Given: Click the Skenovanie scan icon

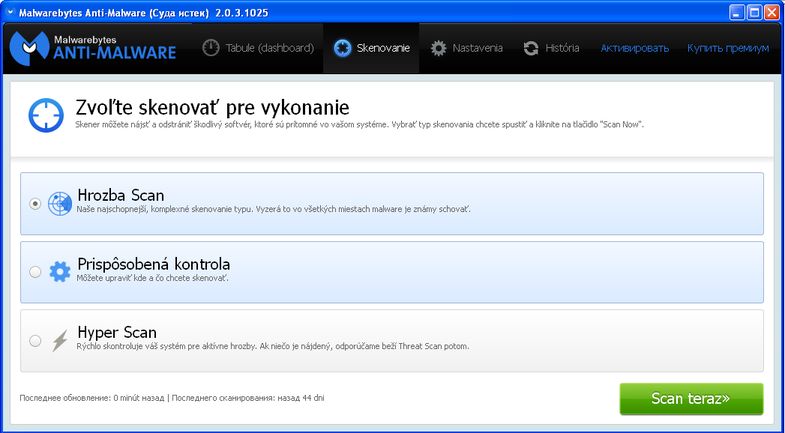Looking at the screenshot, I should click(x=343, y=48).
